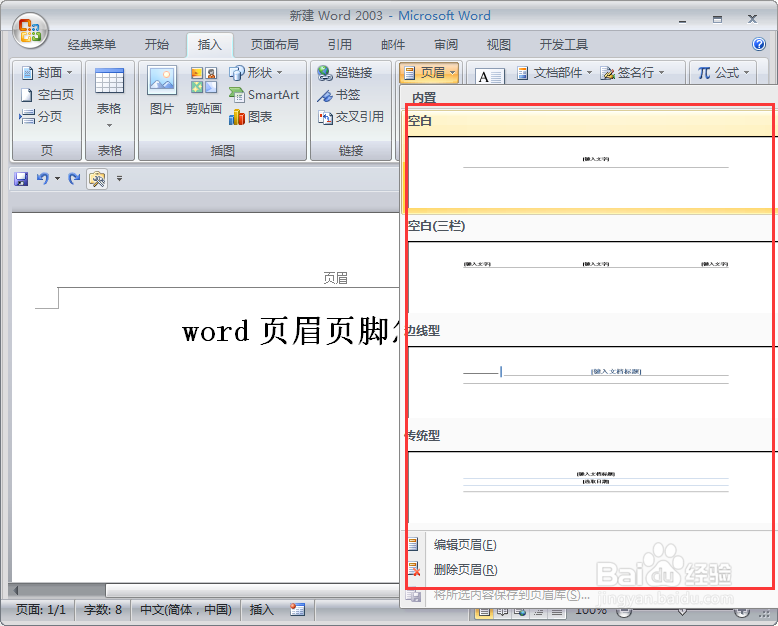Insert a blank page (空白页)
The image size is (778, 626).
click(x=48, y=95)
